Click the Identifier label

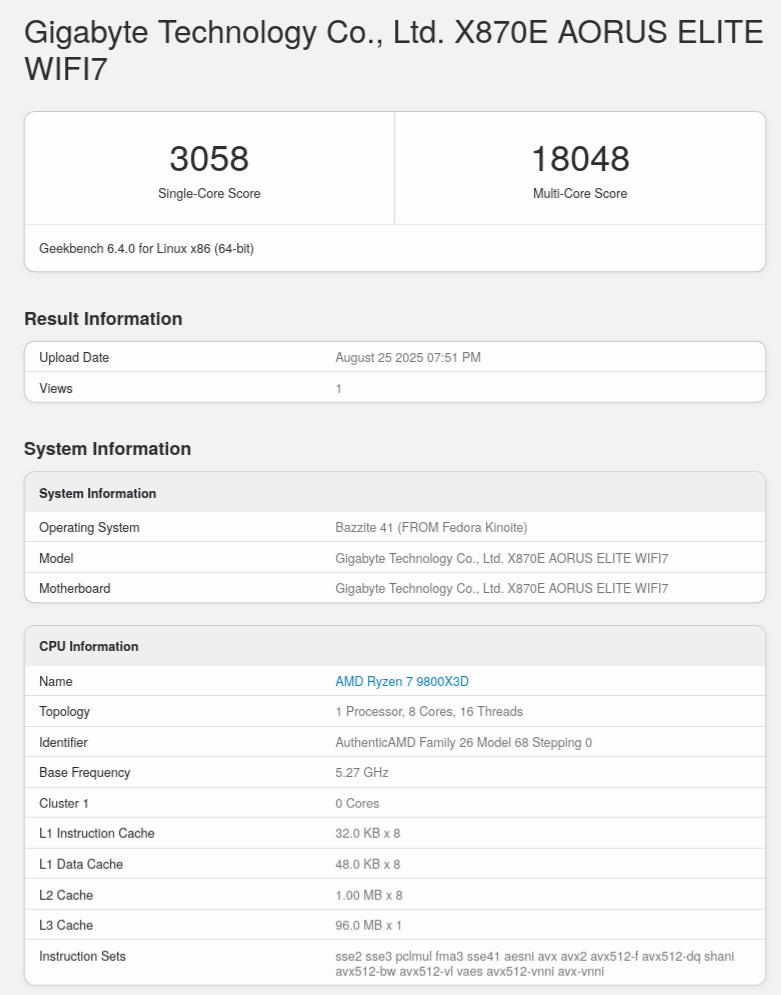(x=63, y=742)
